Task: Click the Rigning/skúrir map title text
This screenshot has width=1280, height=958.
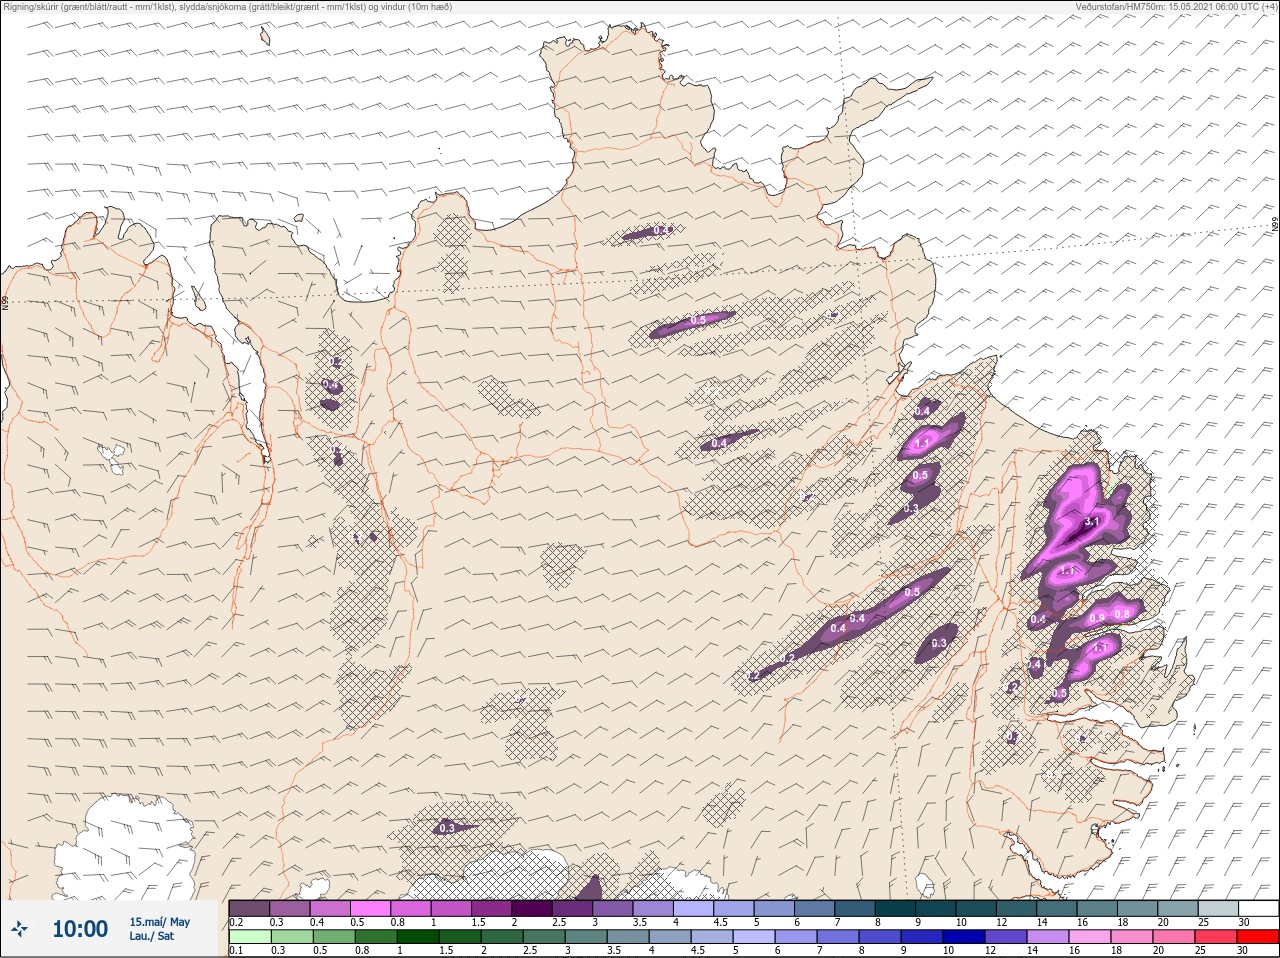Action: pyautogui.click(x=228, y=6)
